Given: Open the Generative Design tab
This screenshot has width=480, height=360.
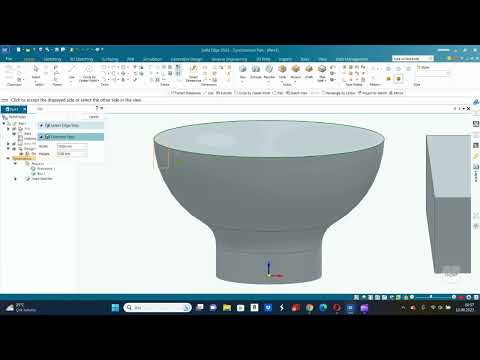Looking at the screenshot, I should tap(186, 59).
